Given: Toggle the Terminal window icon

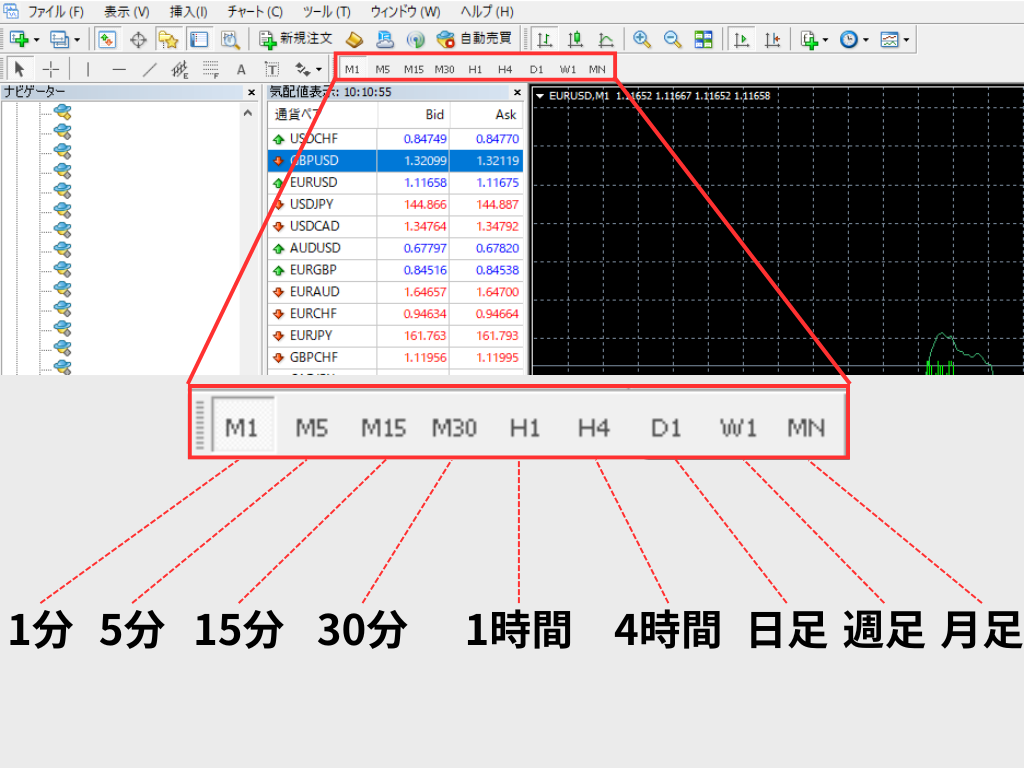Looking at the screenshot, I should (x=199, y=40).
